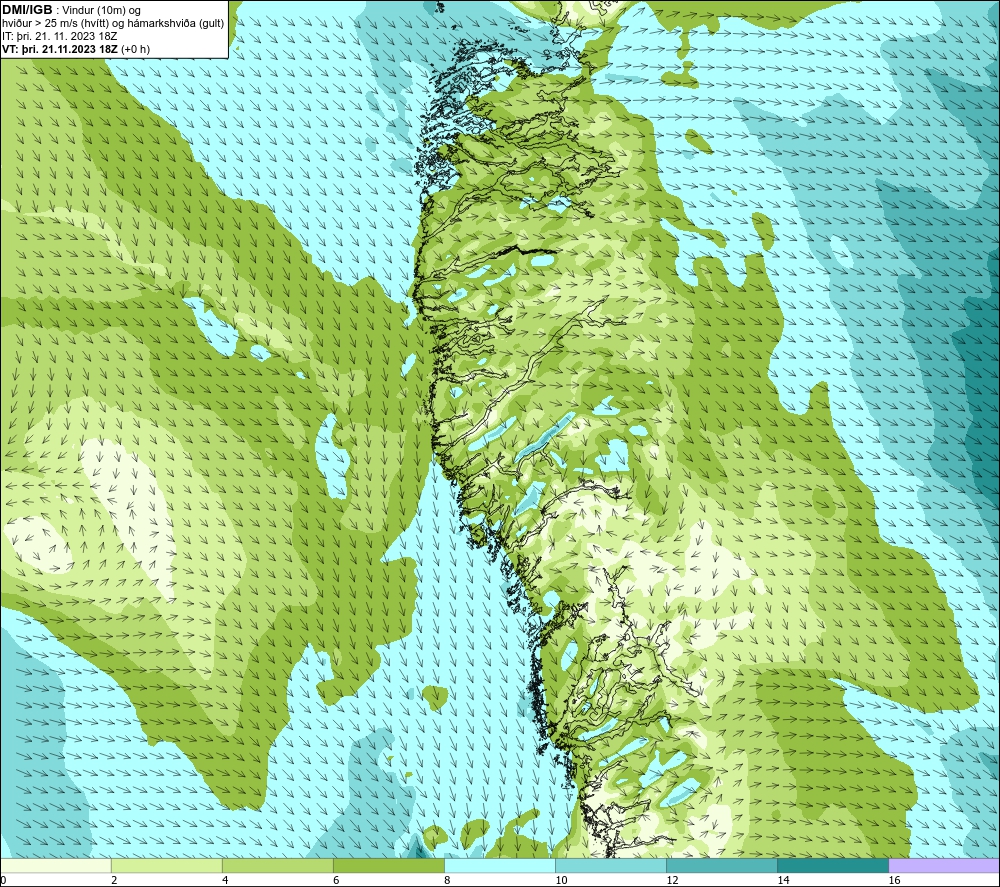Screen dimensions: 1000x887
Task: Click the light green 2–4 m/s legend swatch
Action: [166, 866]
